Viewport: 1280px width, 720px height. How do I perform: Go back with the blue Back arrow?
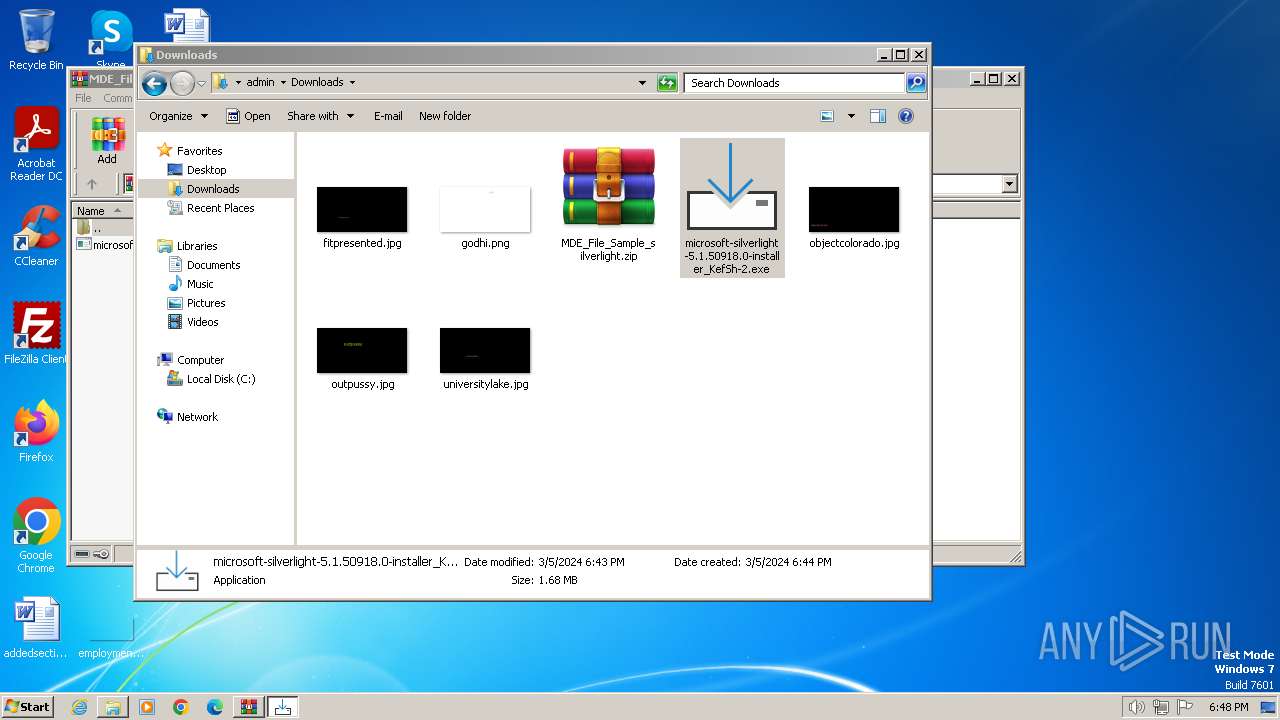[x=154, y=83]
